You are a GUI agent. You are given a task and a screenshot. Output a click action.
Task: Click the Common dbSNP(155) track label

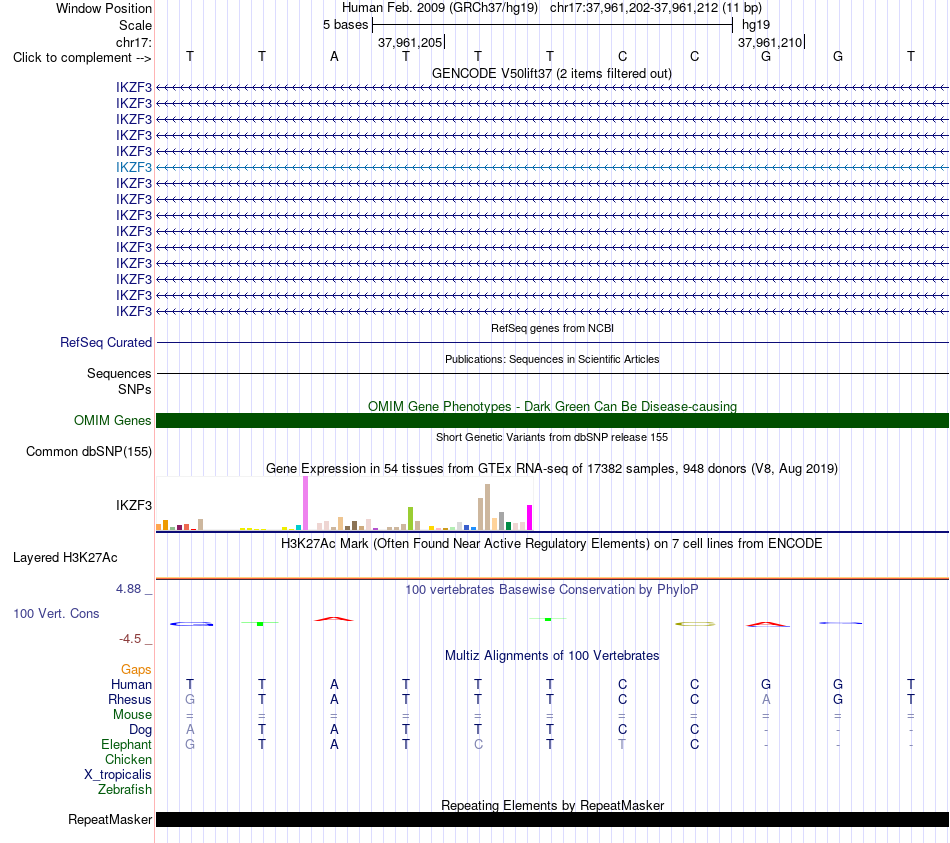[x=89, y=451]
